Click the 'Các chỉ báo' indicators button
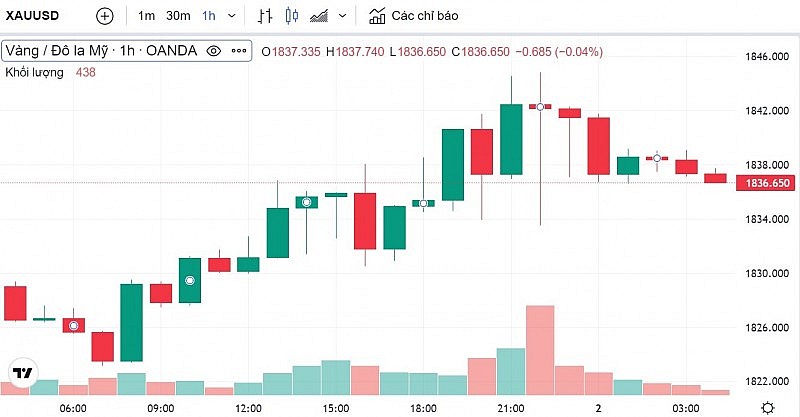The width and height of the screenshot is (800, 417). (414, 16)
